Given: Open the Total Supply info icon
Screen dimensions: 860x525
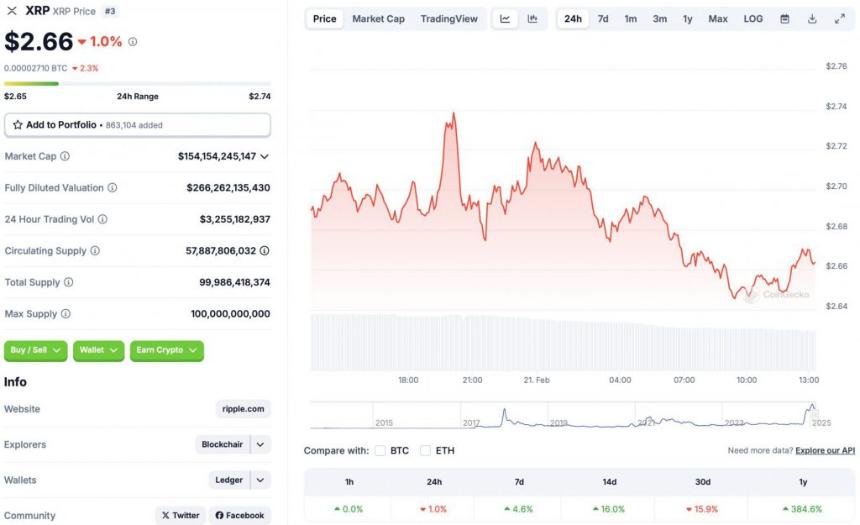Looking at the screenshot, I should [69, 283].
